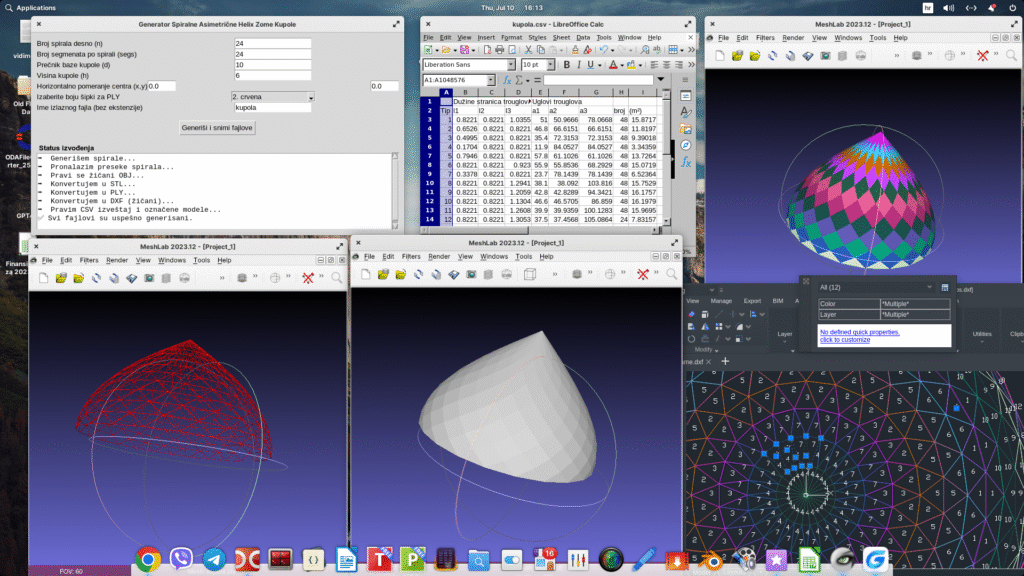
Task: Expand the Modify panel in the CAD ribbon
Action: (x=706, y=350)
